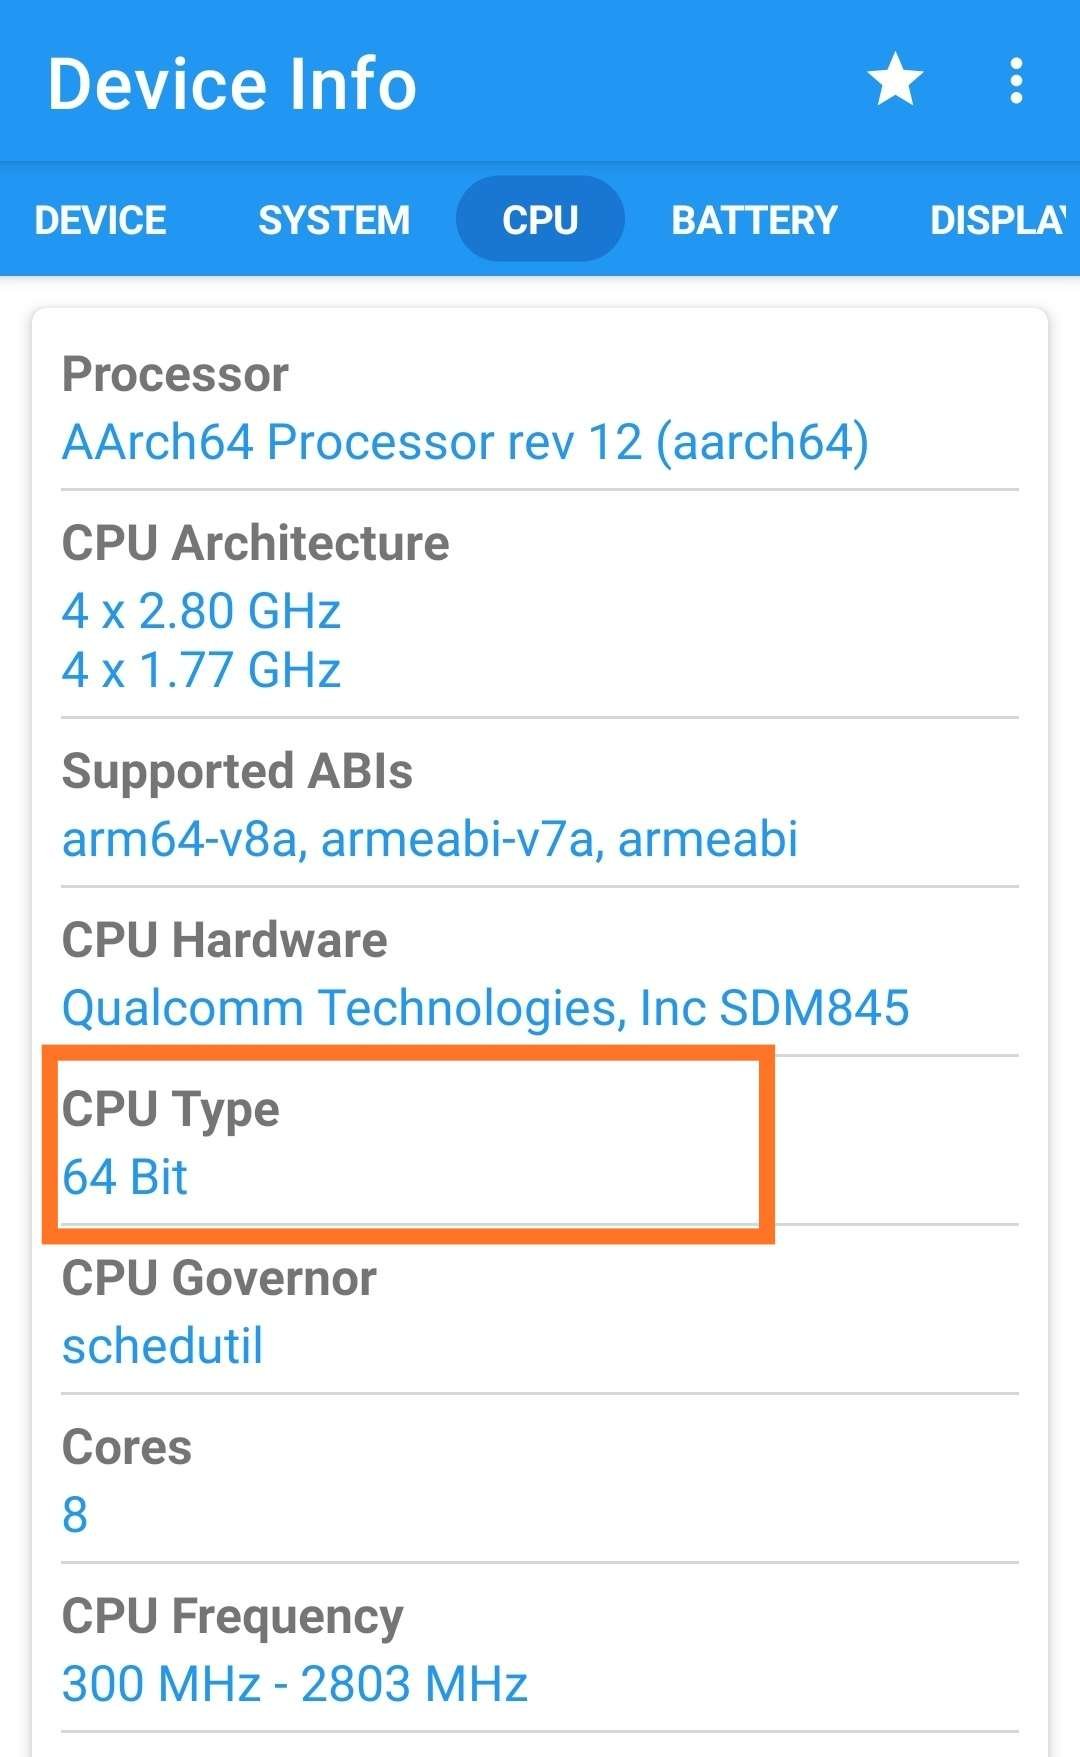Open the BATTERY tab
The image size is (1080, 1757).
(x=754, y=220)
